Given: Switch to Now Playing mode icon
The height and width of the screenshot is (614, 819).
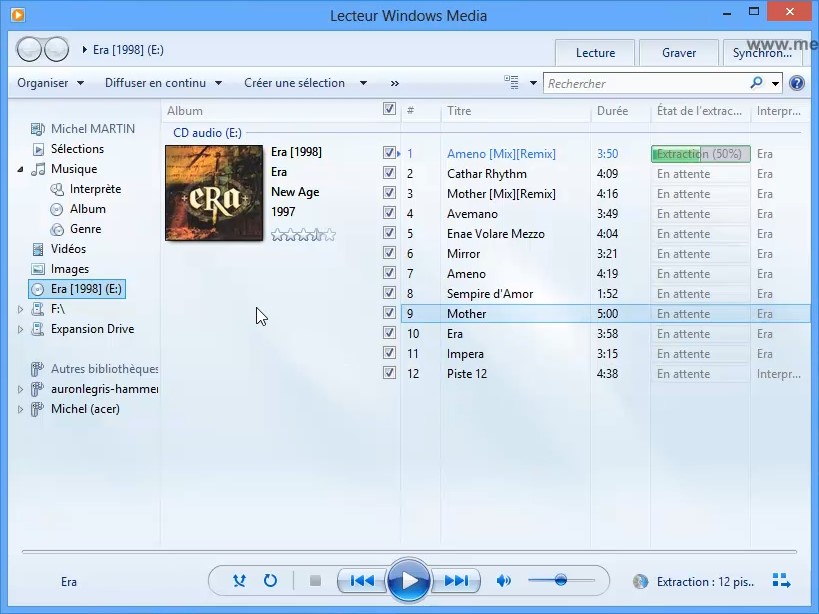Looking at the screenshot, I should (782, 581).
